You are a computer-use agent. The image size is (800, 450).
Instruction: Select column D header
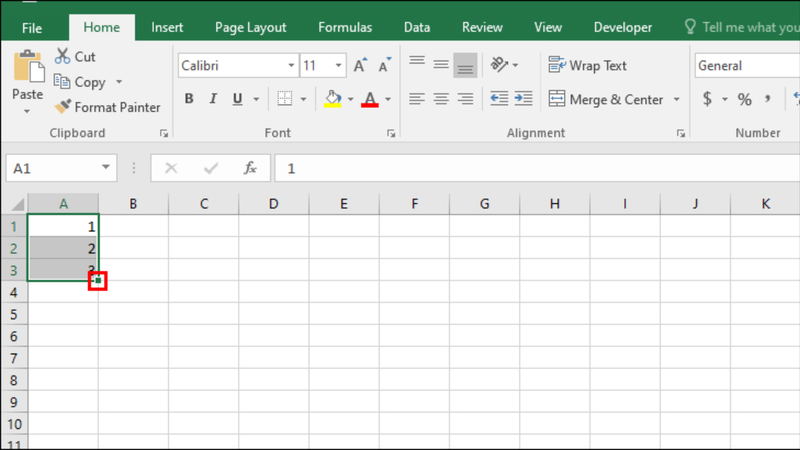tap(273, 204)
